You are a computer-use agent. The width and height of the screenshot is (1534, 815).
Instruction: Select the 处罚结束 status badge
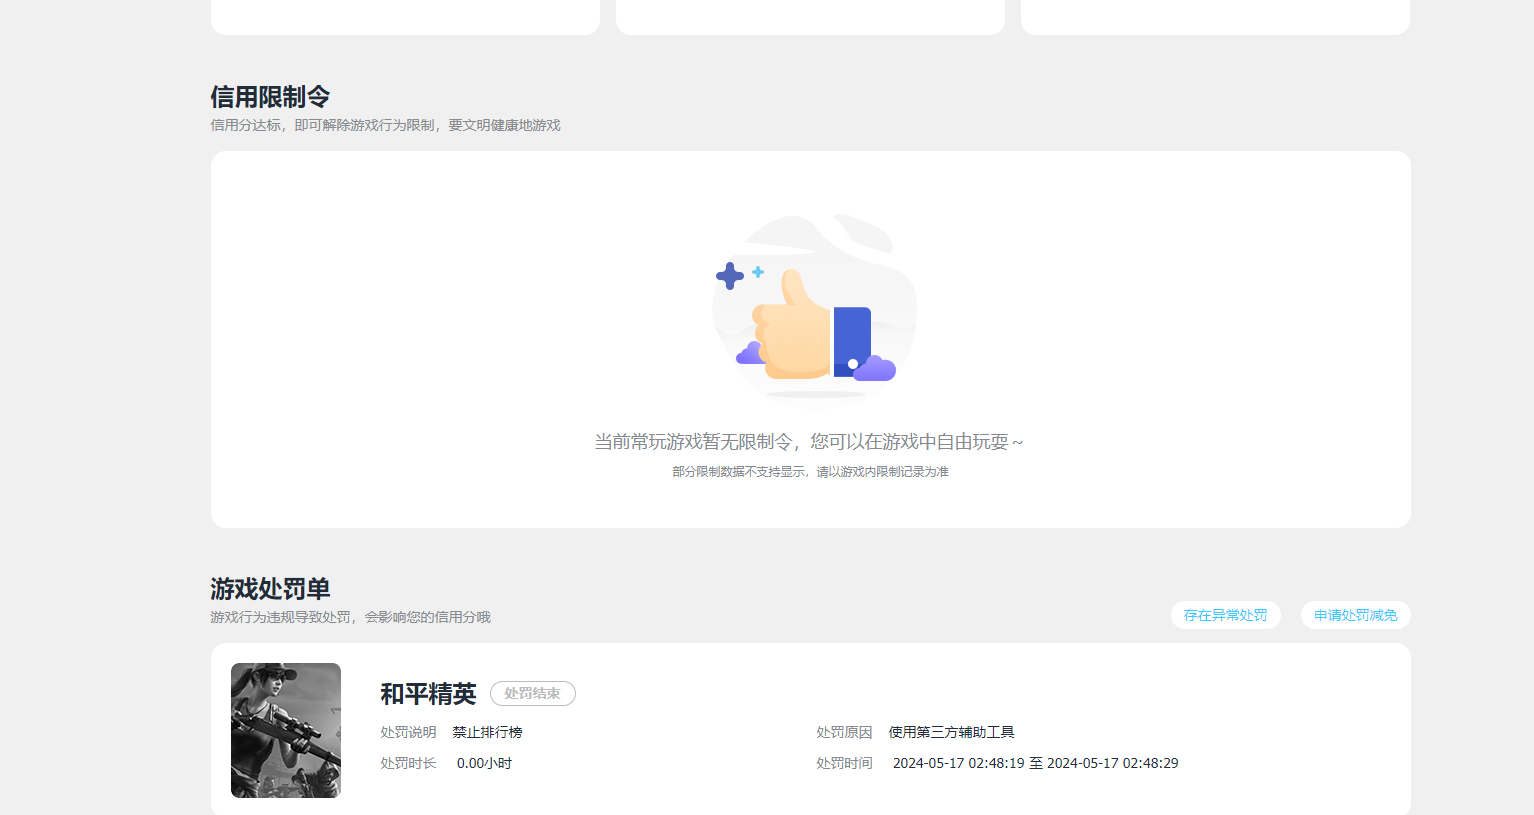coord(532,693)
